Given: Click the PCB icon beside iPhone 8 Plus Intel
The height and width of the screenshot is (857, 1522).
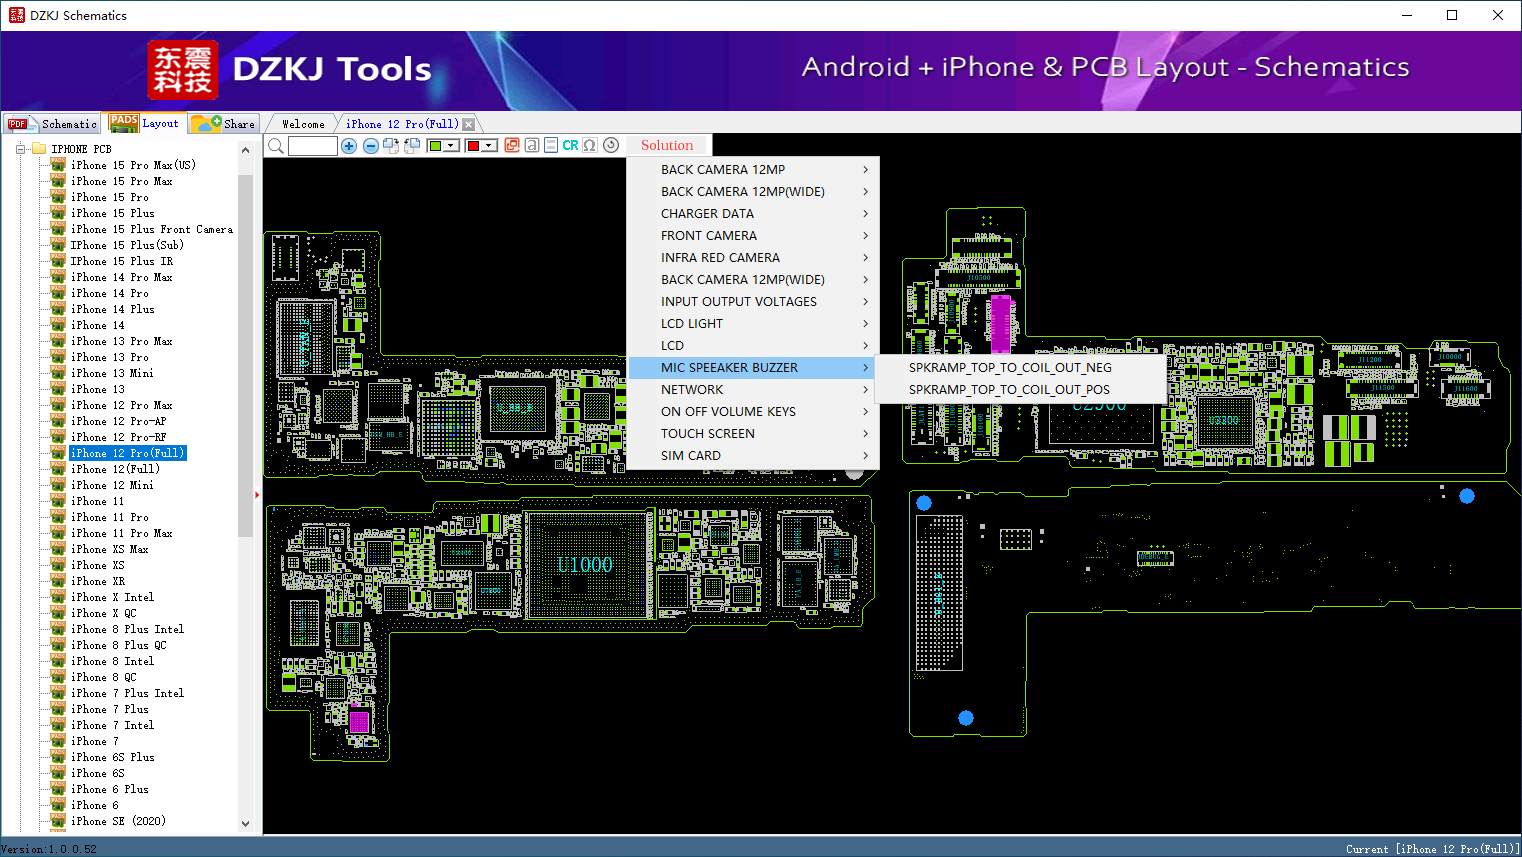Looking at the screenshot, I should (58, 629).
